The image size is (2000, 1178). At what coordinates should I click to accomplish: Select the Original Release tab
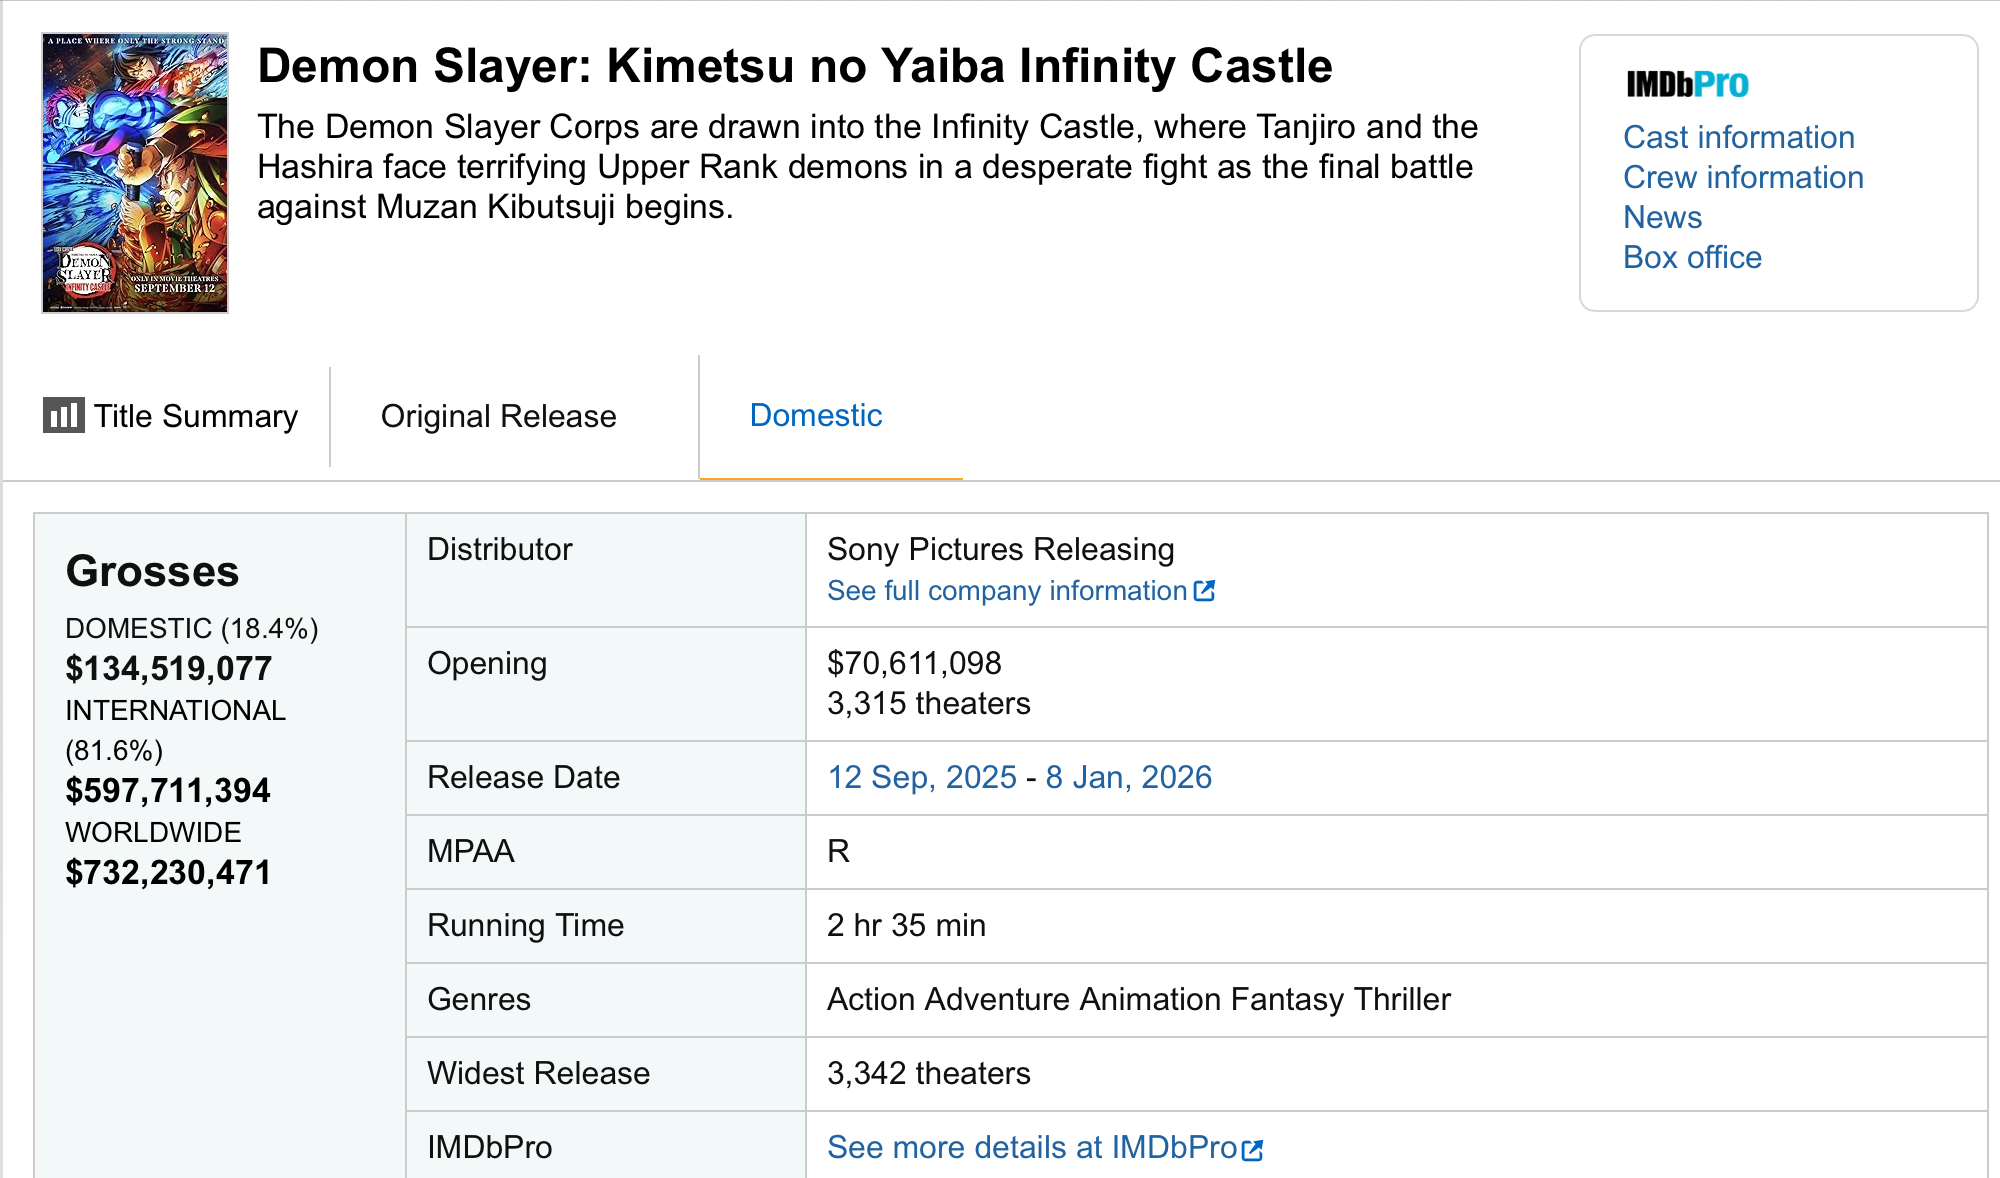click(498, 416)
